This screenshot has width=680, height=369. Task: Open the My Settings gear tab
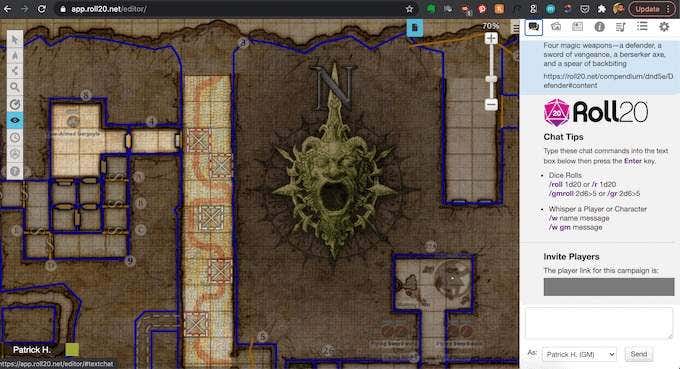point(664,27)
